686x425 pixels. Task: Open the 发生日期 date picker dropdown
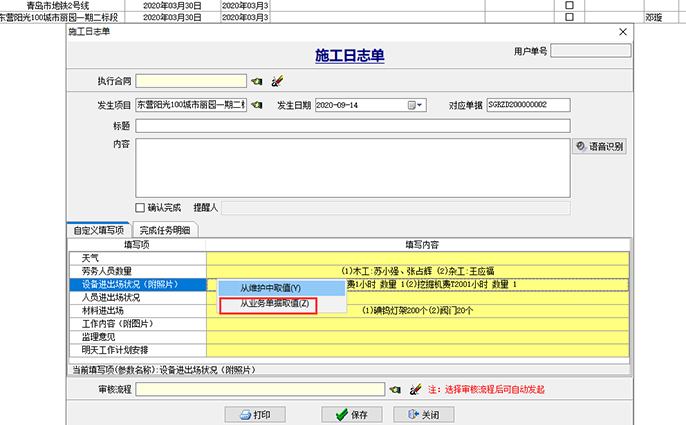[419, 105]
